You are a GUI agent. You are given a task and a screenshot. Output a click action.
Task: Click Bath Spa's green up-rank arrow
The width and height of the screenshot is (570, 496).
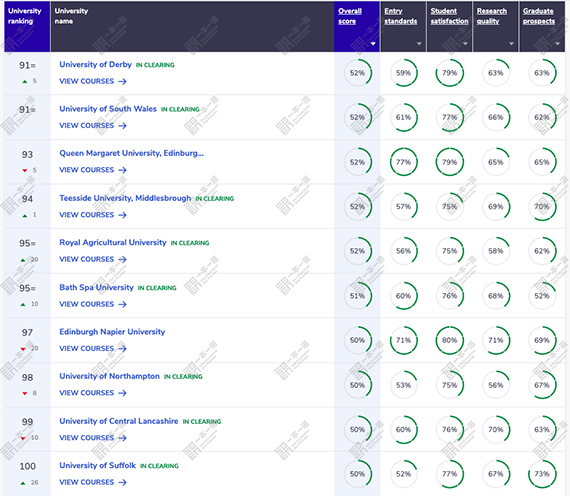[23, 304]
